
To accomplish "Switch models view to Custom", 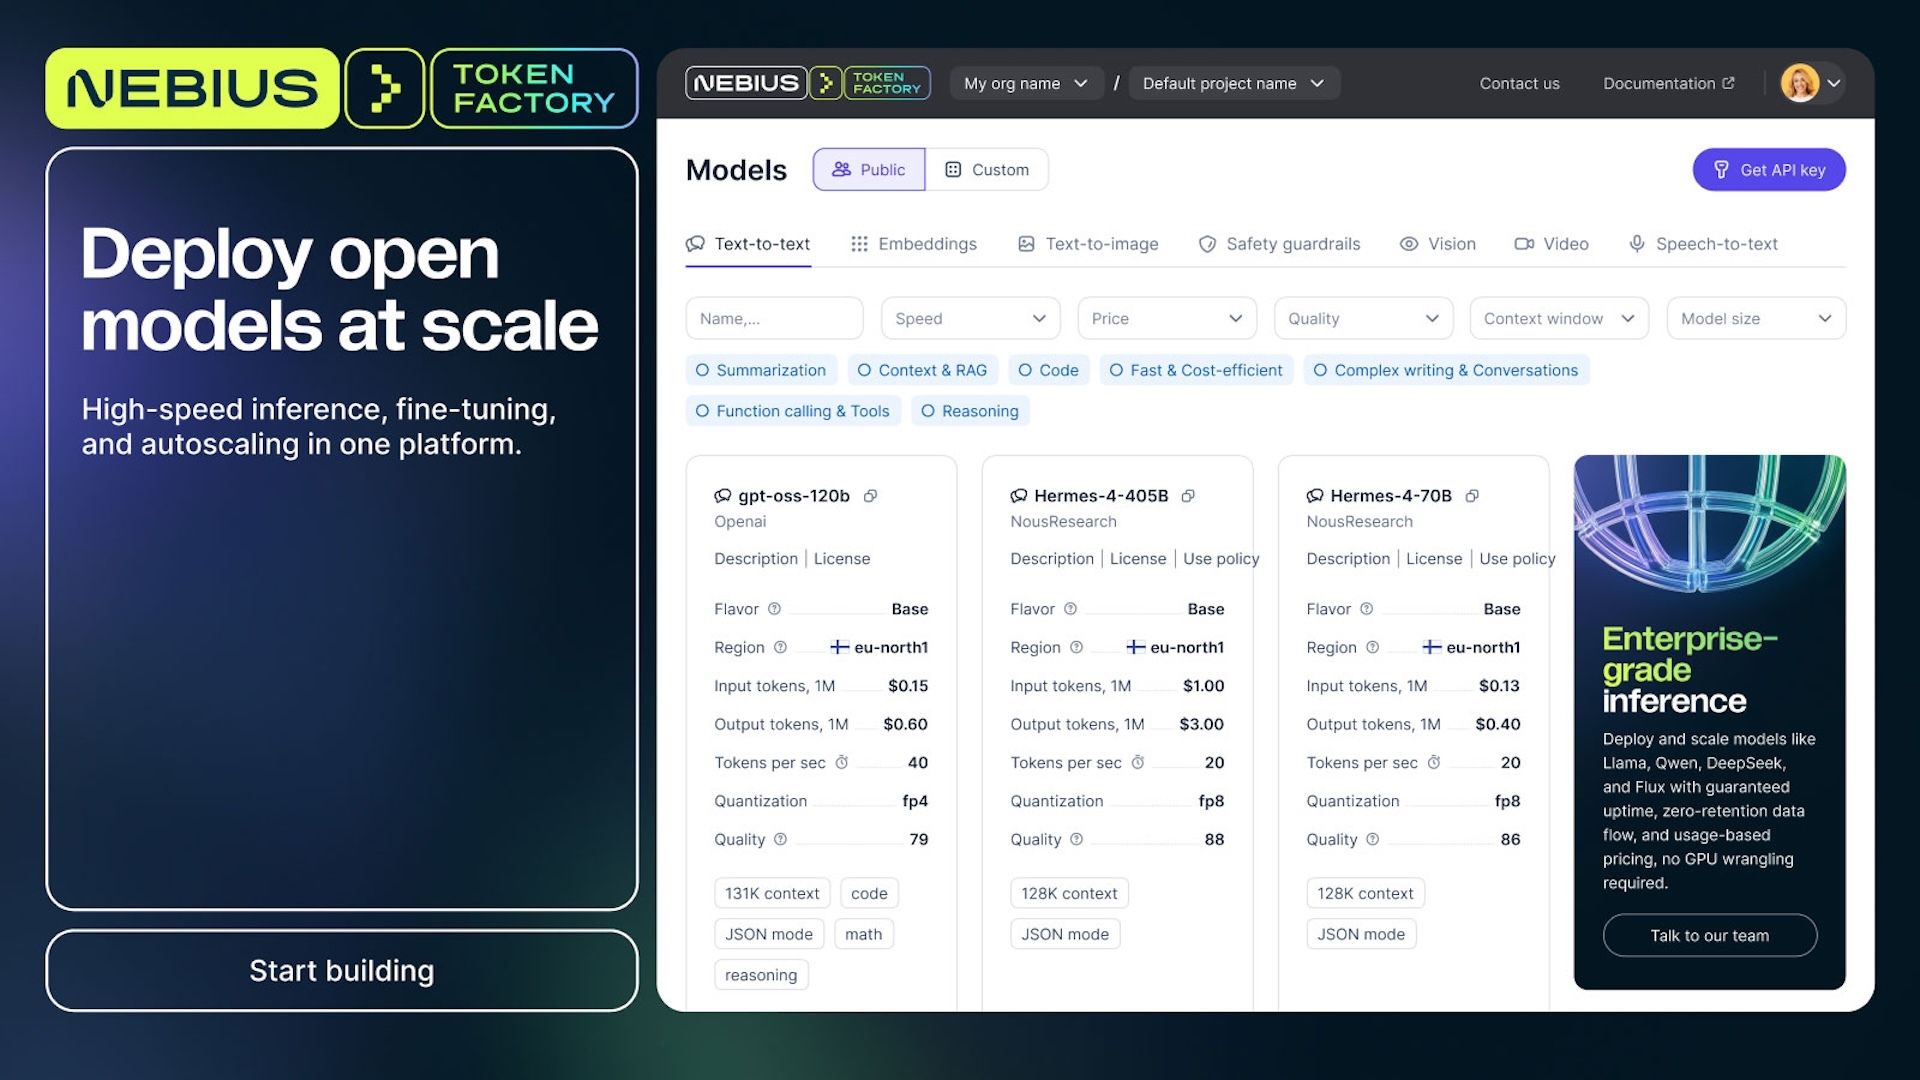I will (987, 170).
